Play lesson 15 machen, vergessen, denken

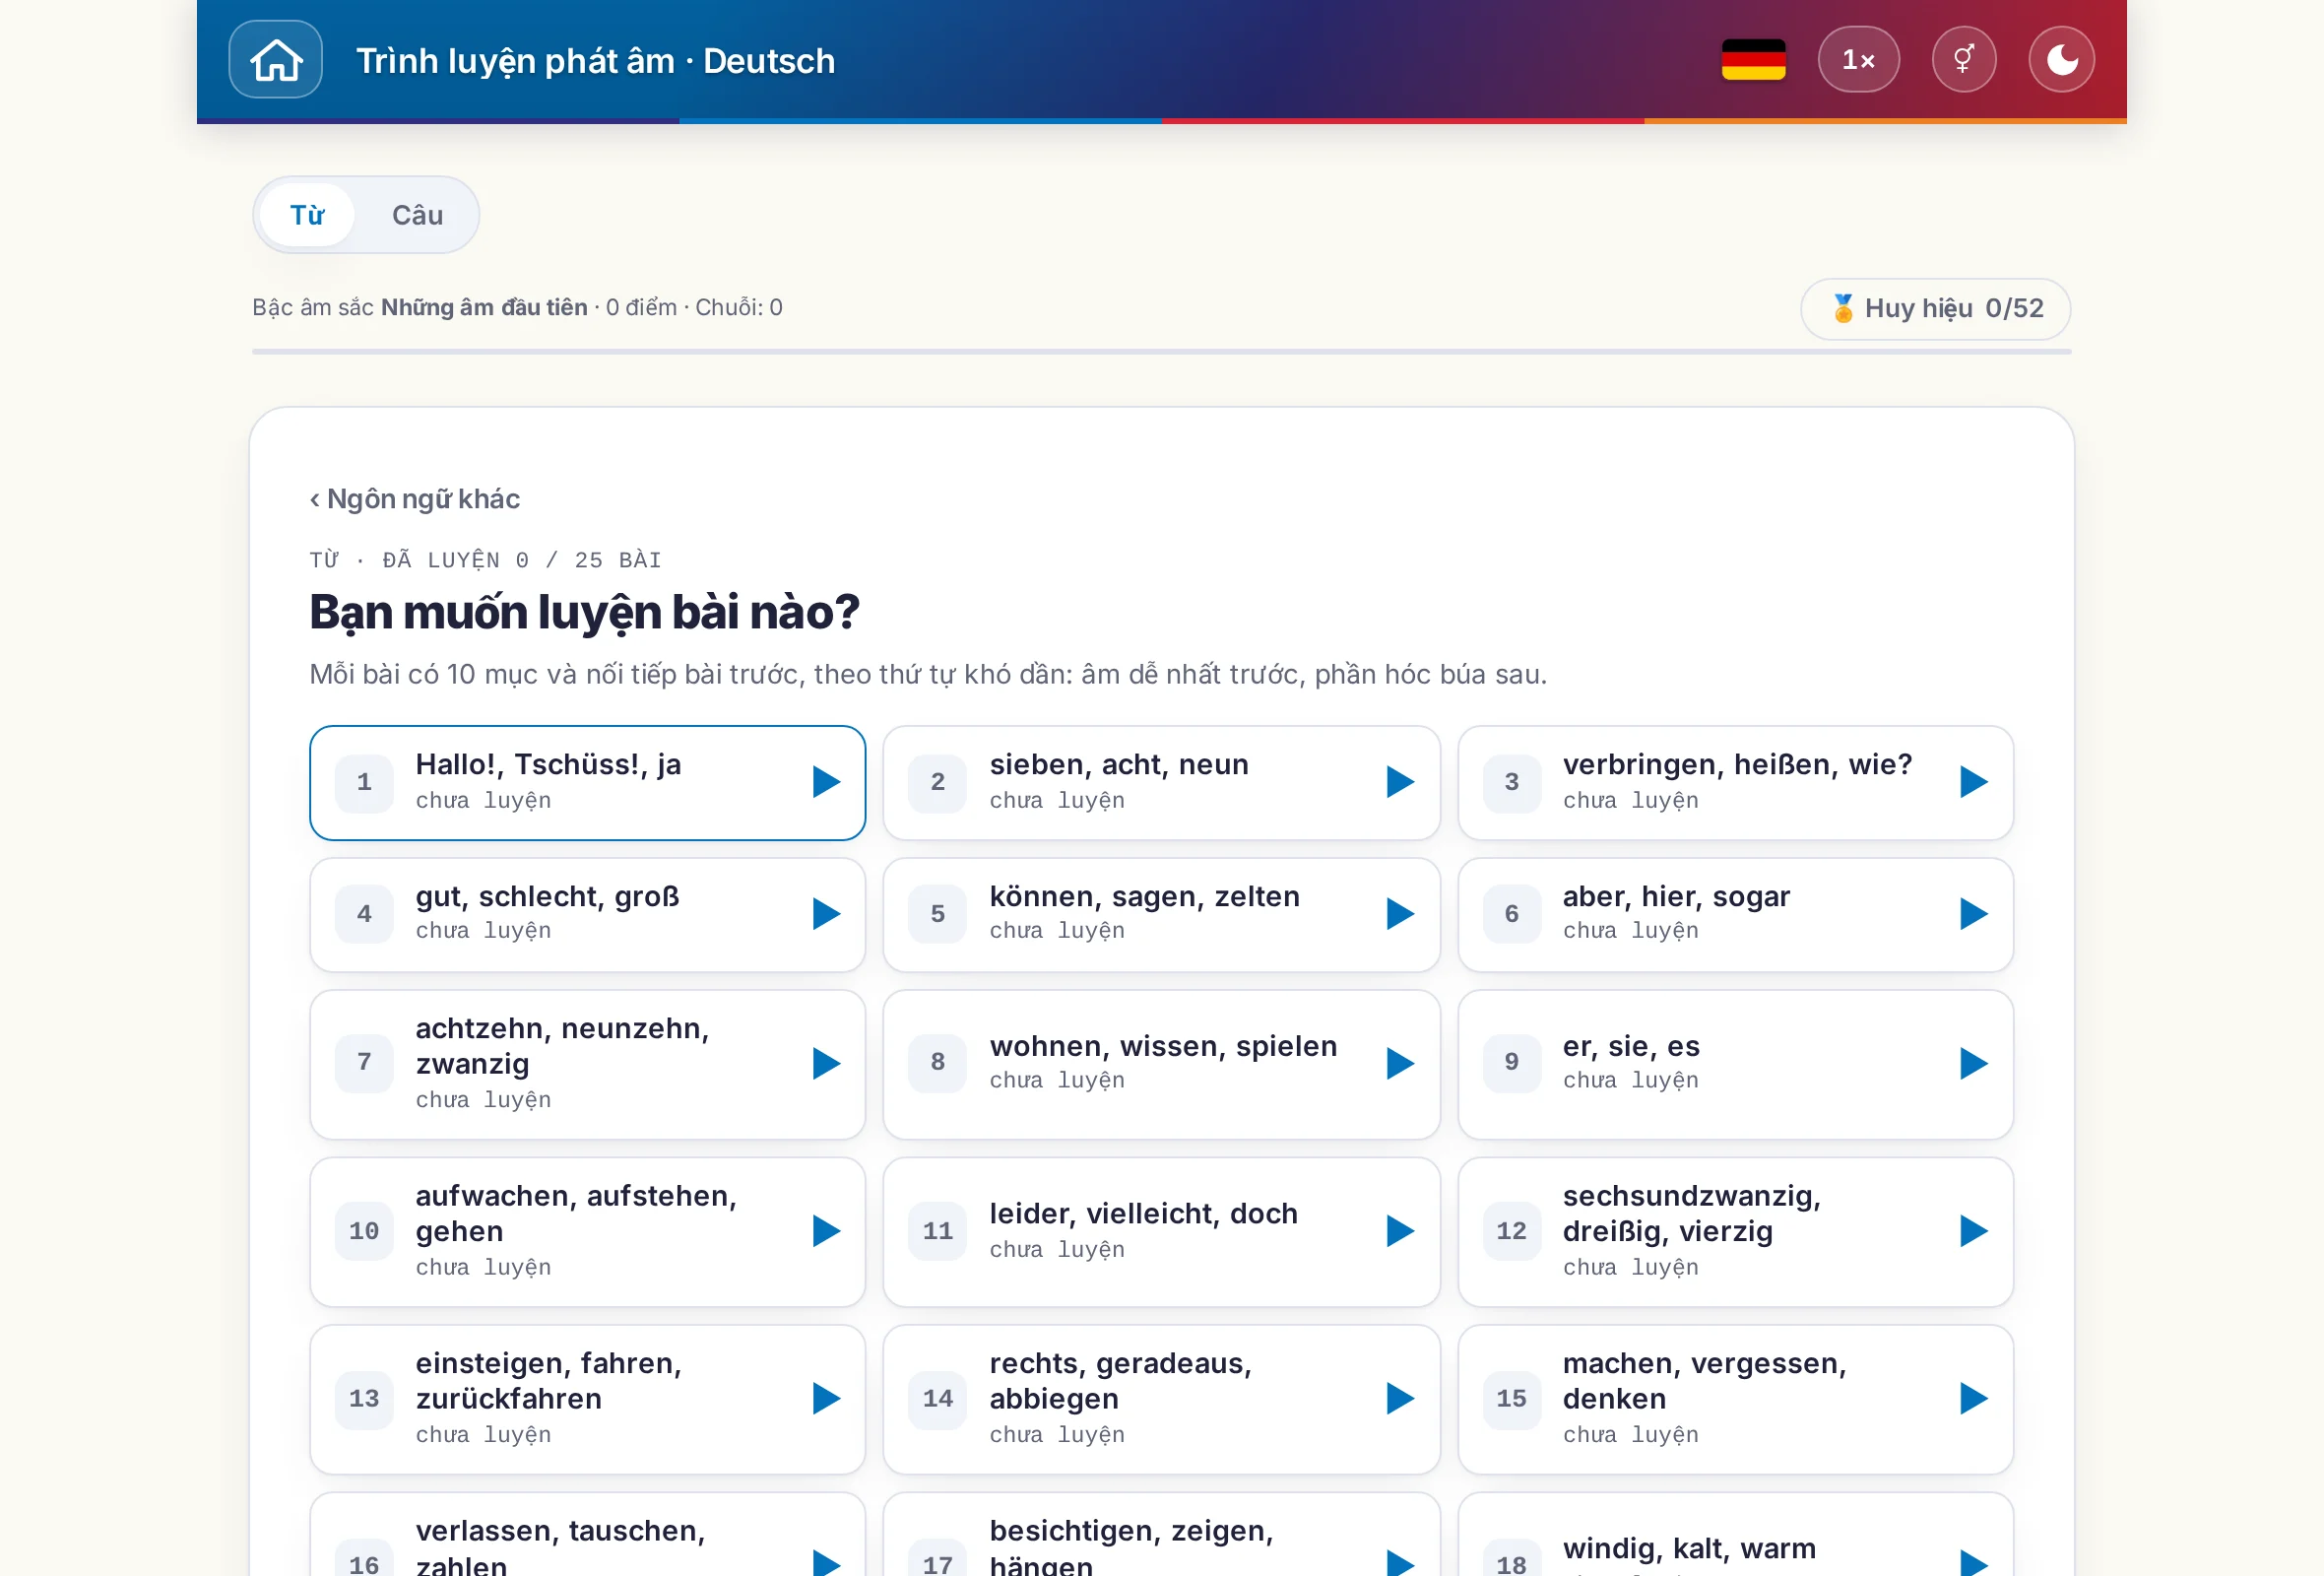point(1973,1399)
